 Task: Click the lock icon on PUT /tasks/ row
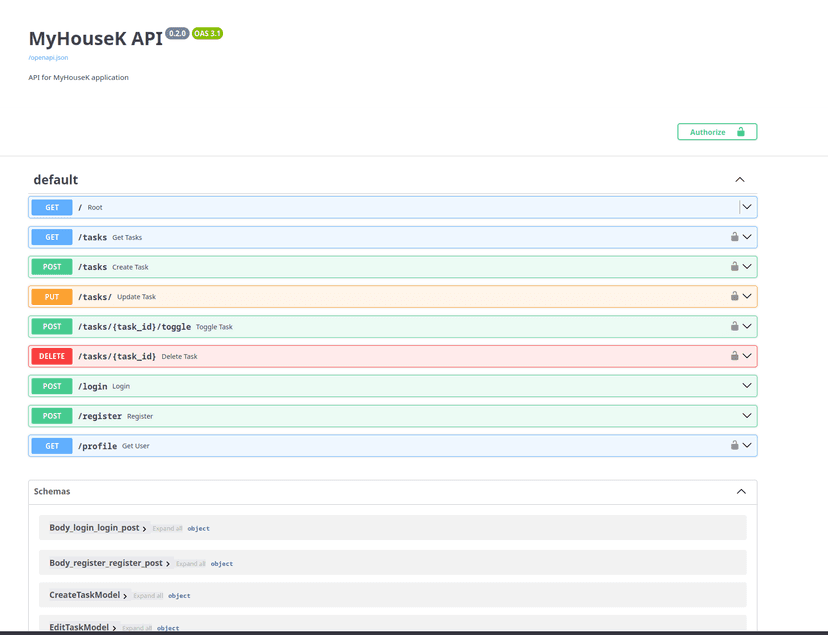(734, 297)
